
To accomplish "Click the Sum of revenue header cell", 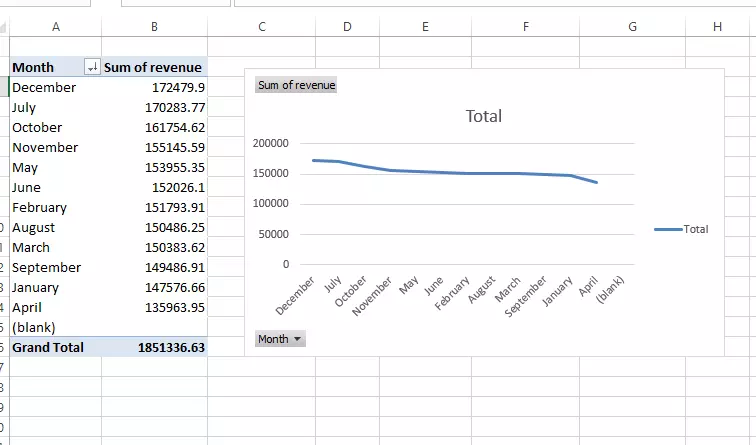I will [154, 67].
